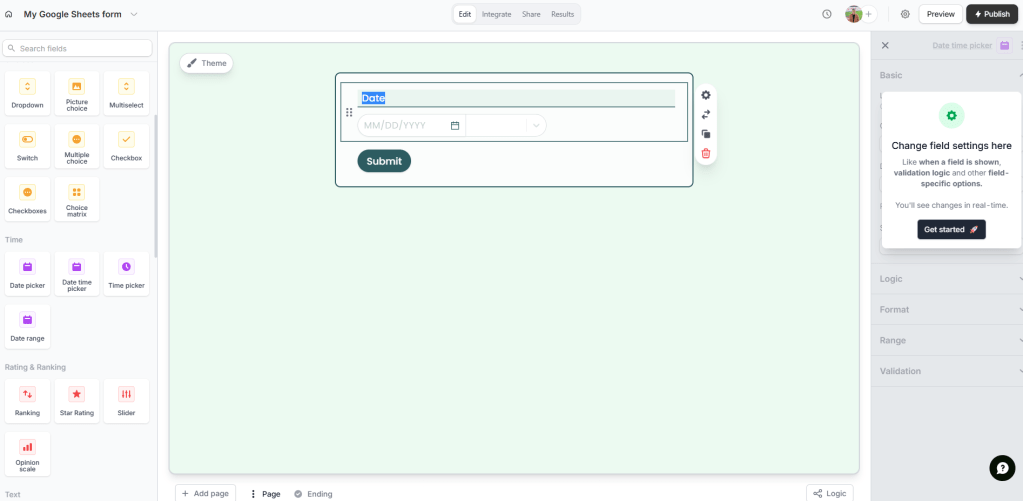Switch to the Integrate tab
Image resolution: width=1023 pixels, height=501 pixels.
[496, 14]
